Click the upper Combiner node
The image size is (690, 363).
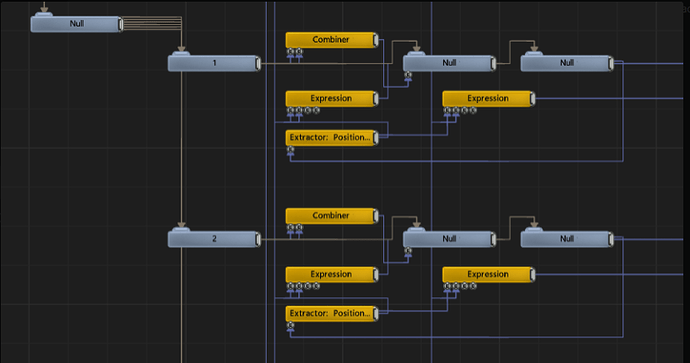[332, 40]
